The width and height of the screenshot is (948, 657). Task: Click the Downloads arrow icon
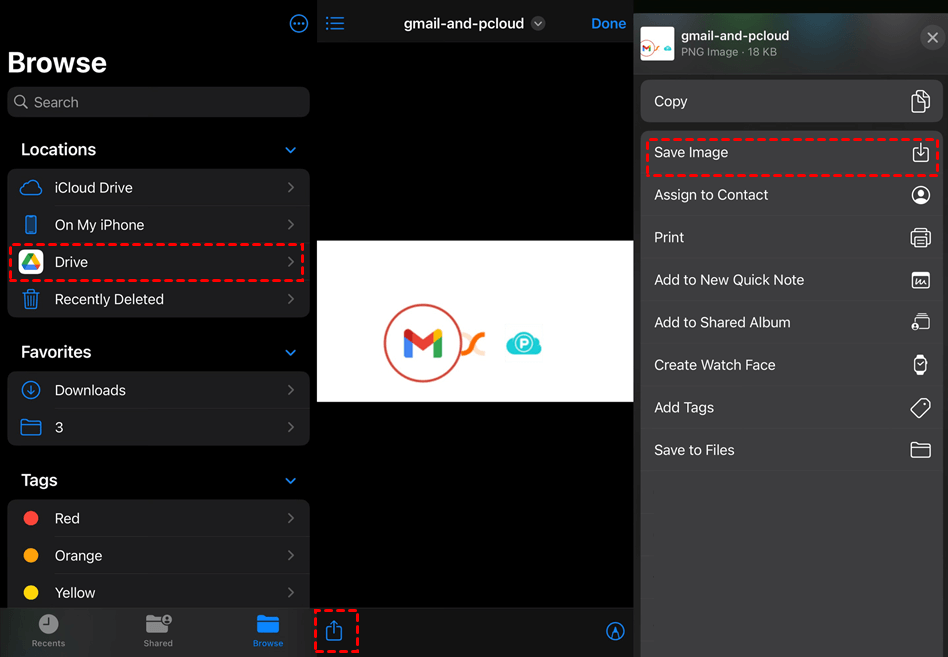[31, 390]
